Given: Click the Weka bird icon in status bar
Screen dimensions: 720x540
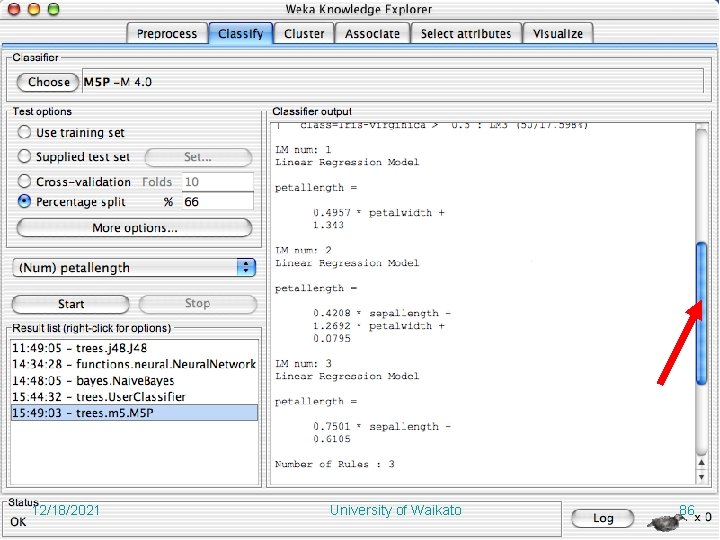Looking at the screenshot, I should pyautogui.click(x=665, y=521).
